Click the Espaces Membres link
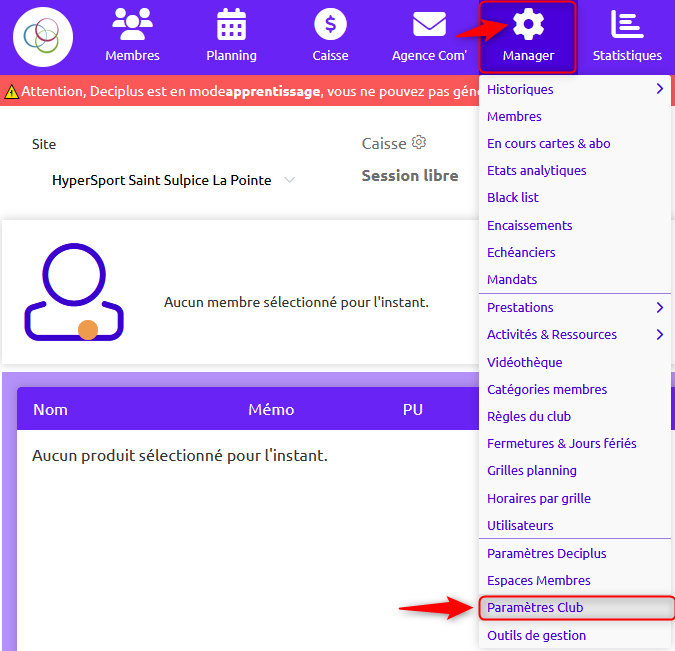 pos(538,580)
